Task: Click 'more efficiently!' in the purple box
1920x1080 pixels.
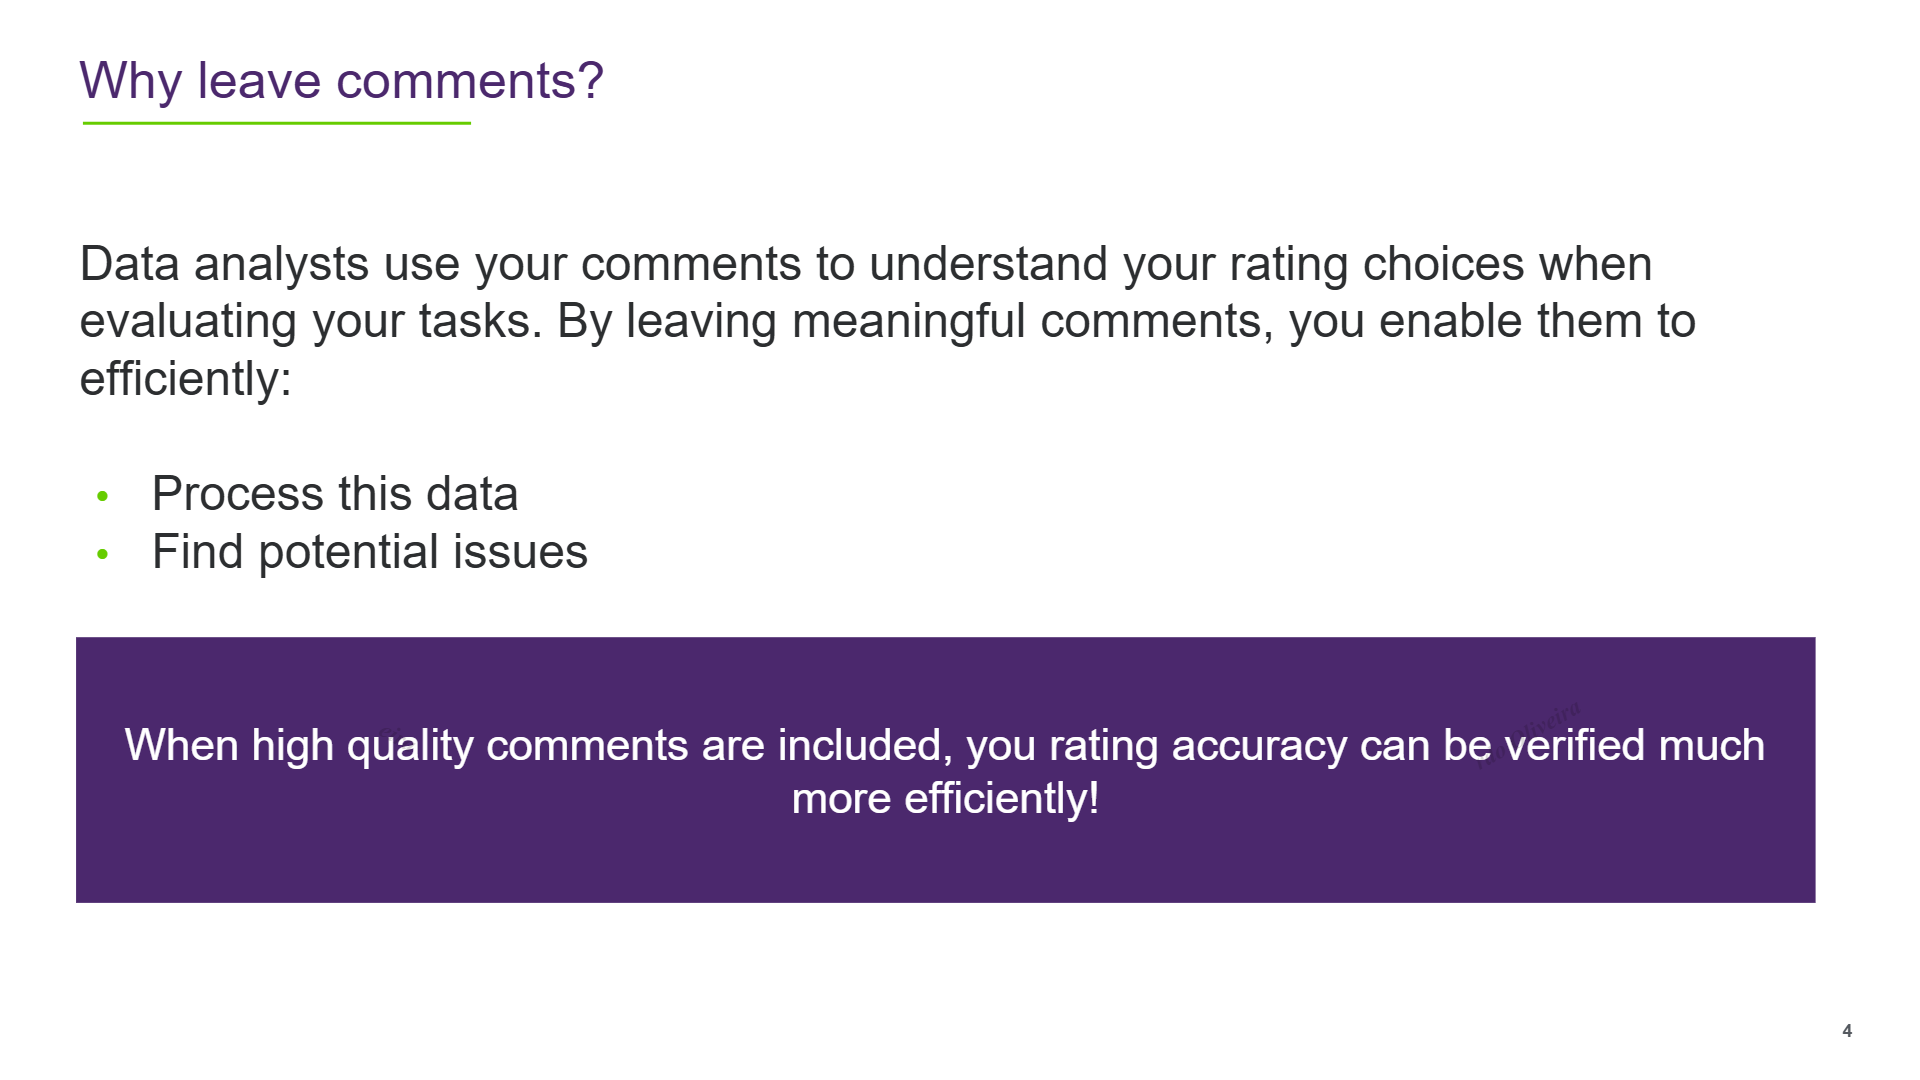Action: click(945, 799)
